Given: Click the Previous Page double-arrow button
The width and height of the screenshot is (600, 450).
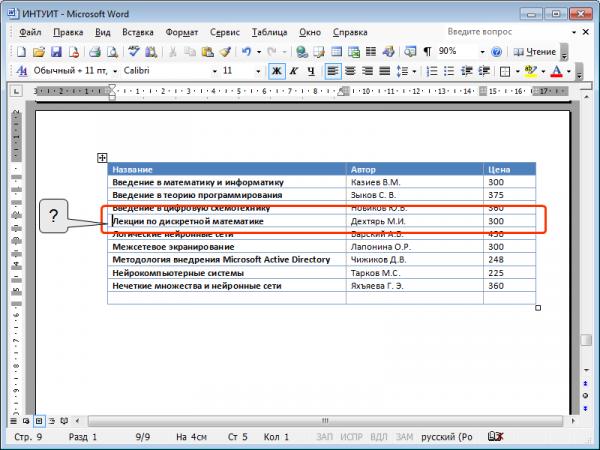Looking at the screenshot, I should [x=585, y=383].
